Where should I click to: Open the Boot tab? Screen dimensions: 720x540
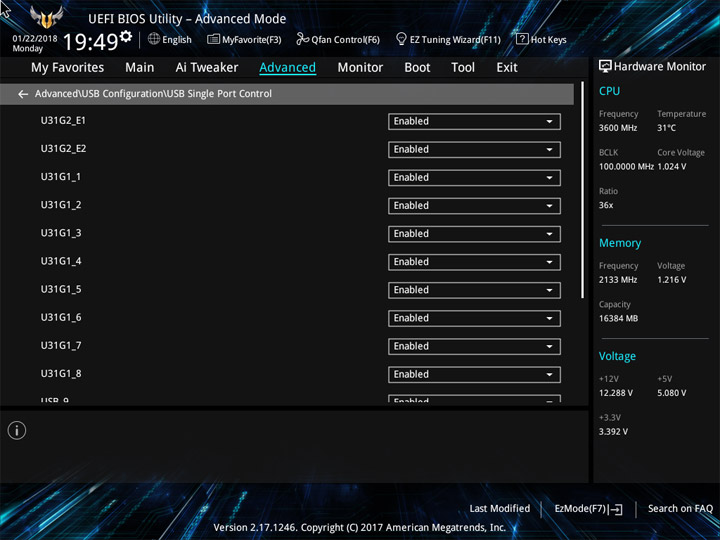tap(417, 68)
